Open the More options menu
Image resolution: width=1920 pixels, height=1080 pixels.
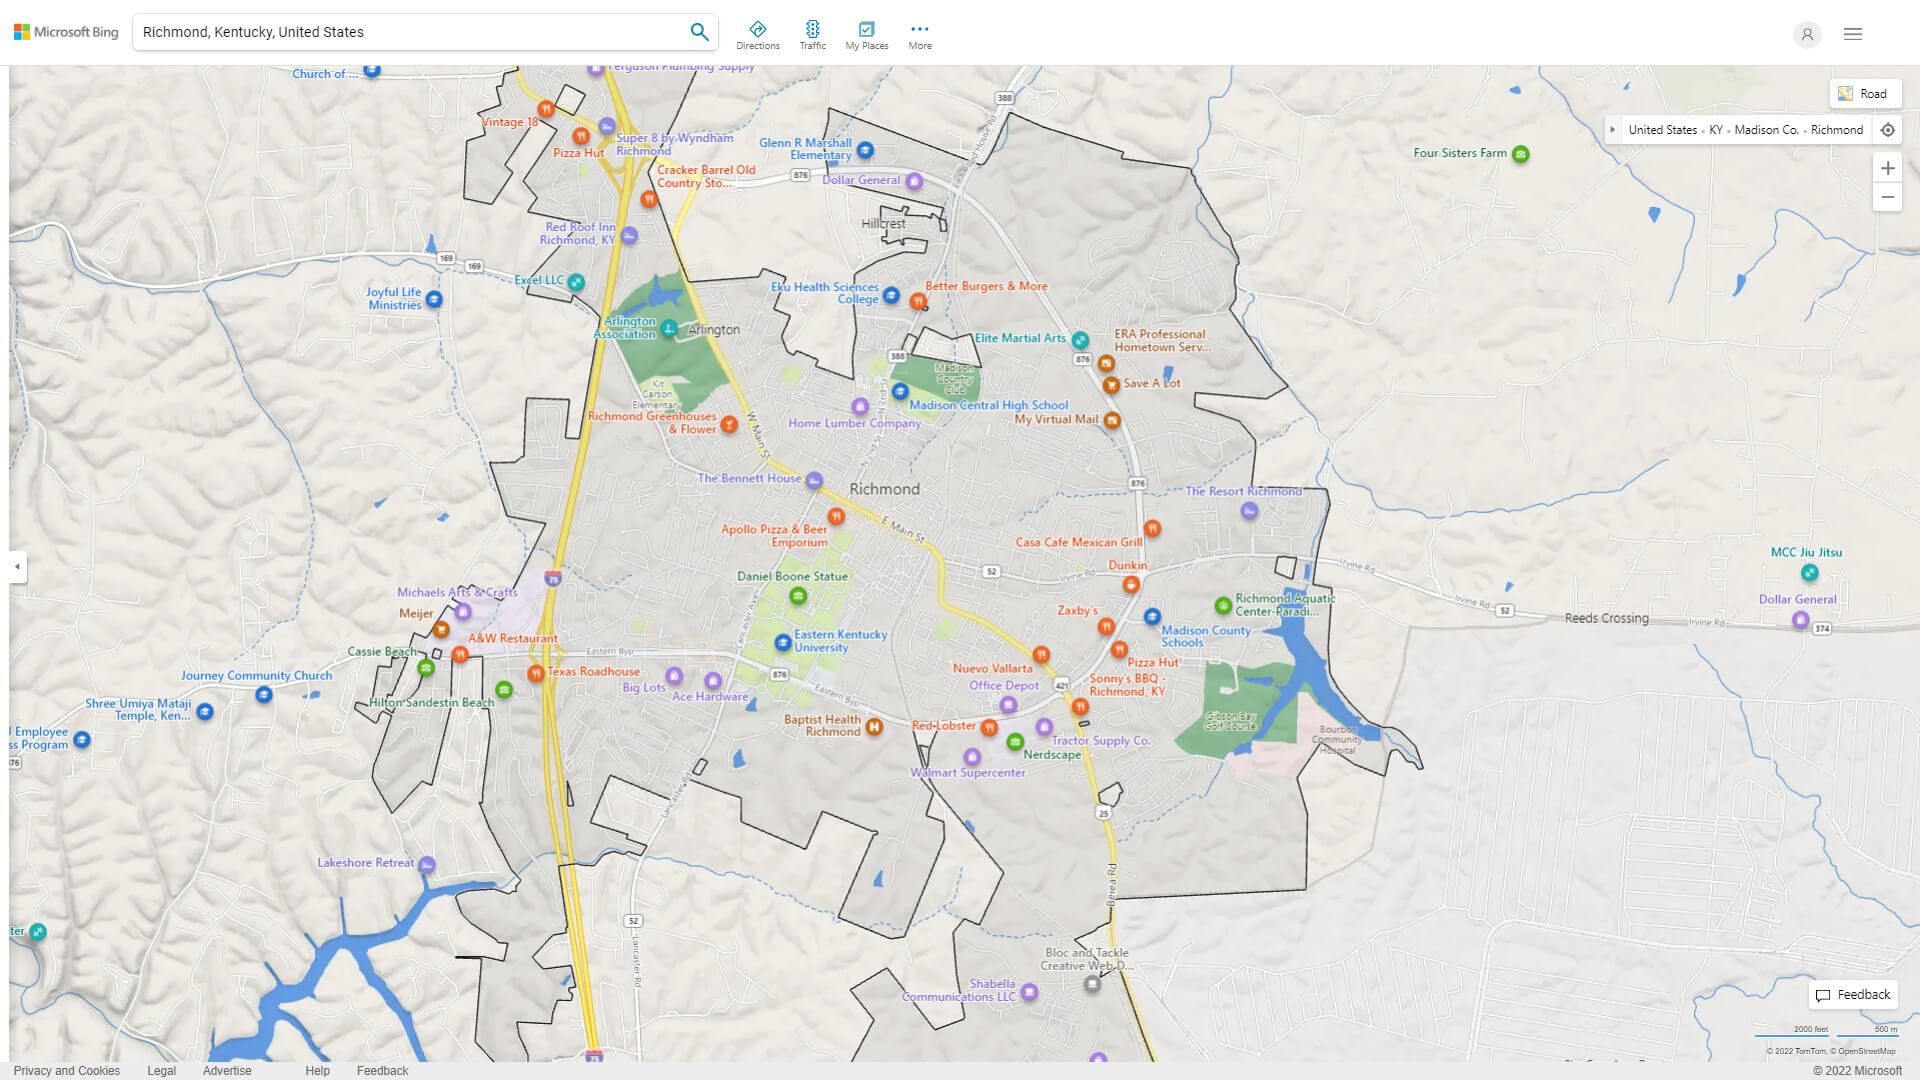tap(919, 35)
